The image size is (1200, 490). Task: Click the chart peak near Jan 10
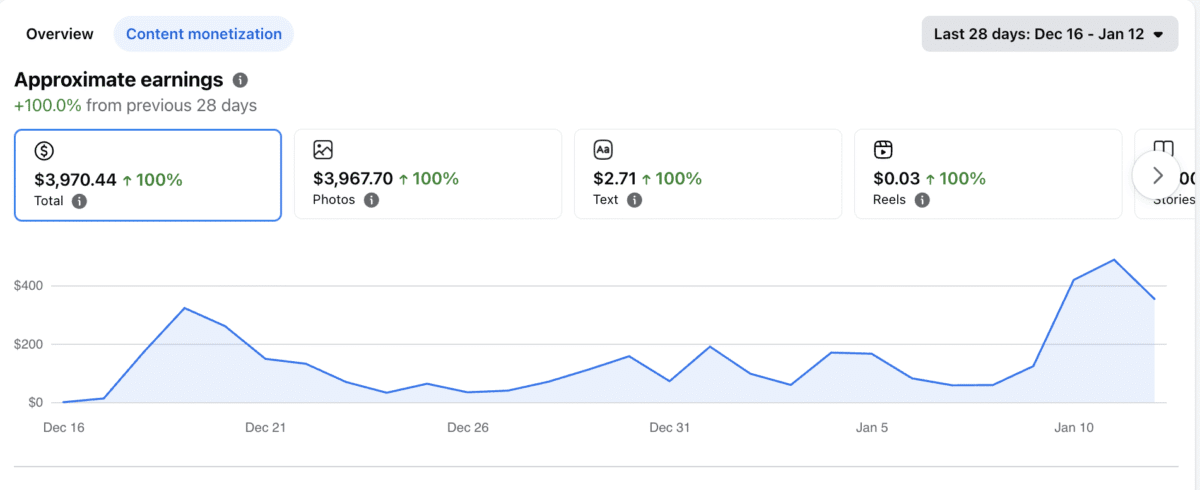point(1114,260)
